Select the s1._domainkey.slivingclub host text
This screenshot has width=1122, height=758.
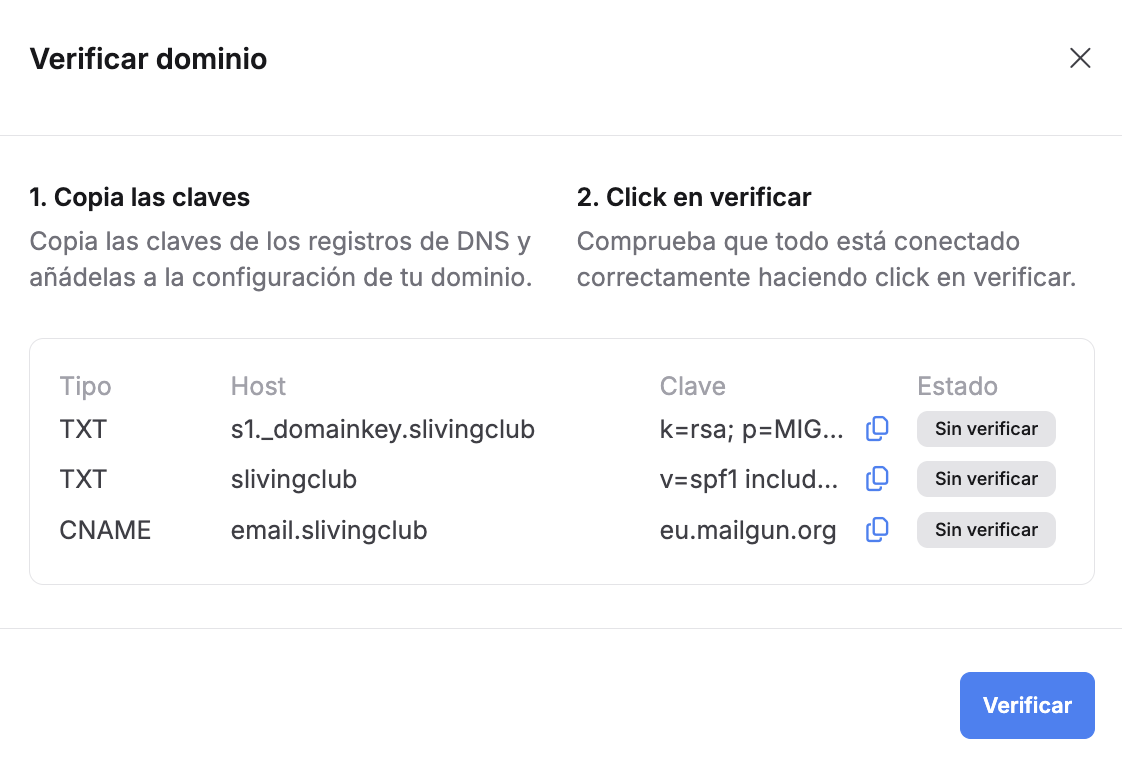point(383,429)
